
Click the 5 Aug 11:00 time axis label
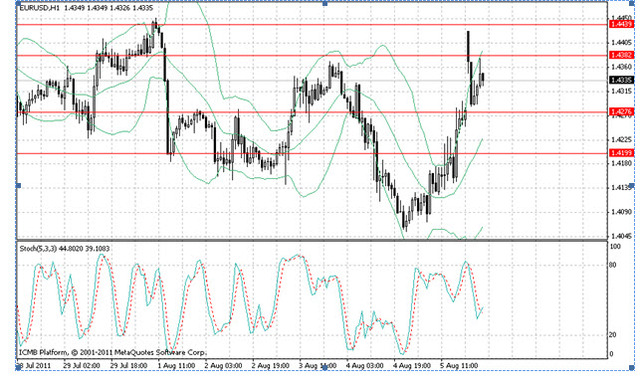(459, 365)
